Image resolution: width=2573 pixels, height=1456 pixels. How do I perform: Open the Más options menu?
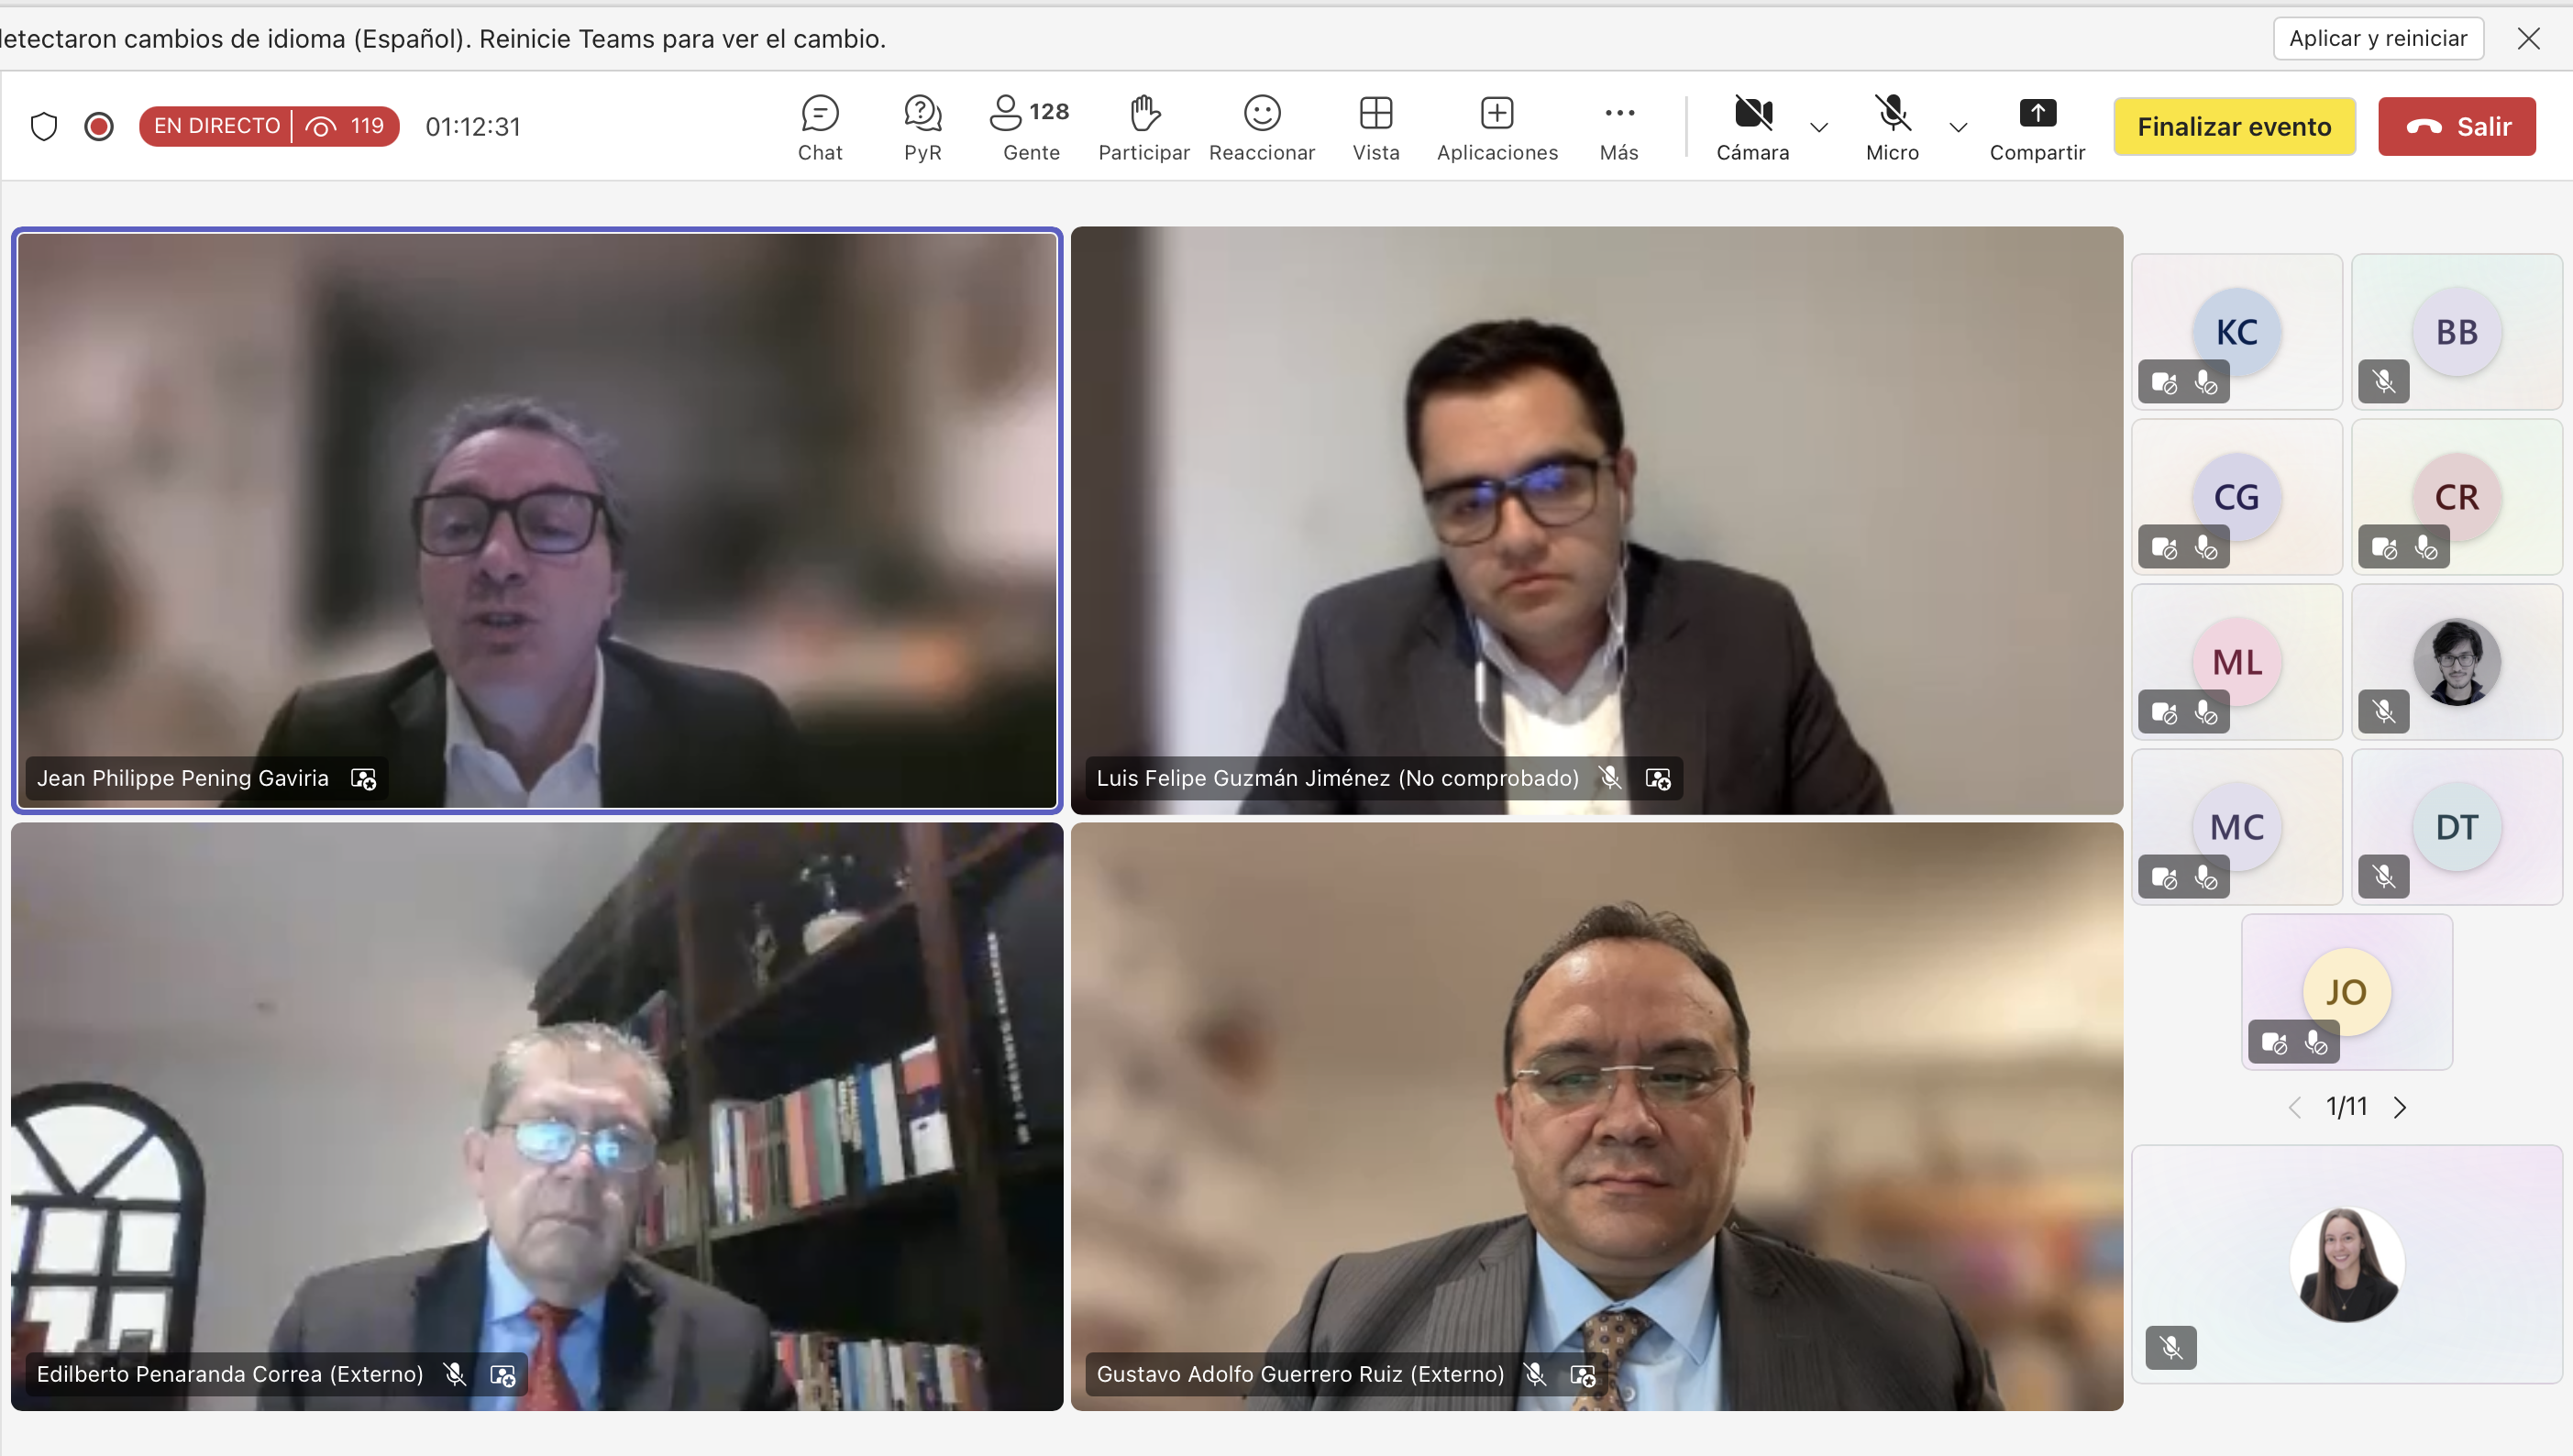pos(1618,127)
